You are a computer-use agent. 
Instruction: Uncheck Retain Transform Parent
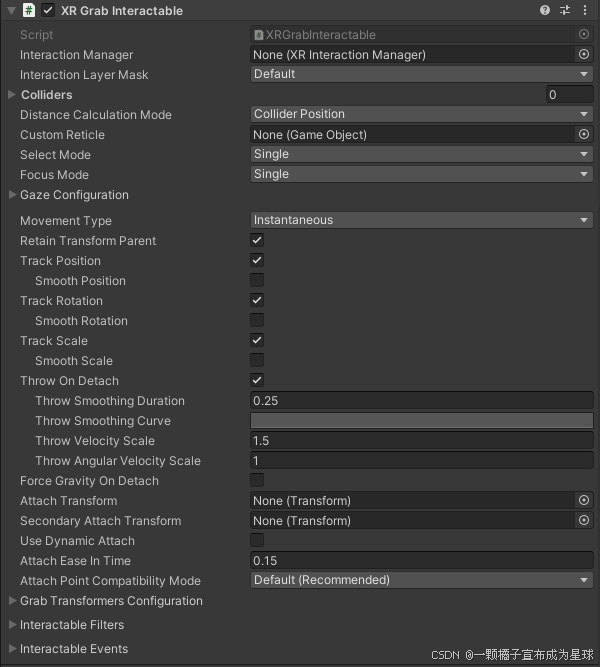click(257, 240)
